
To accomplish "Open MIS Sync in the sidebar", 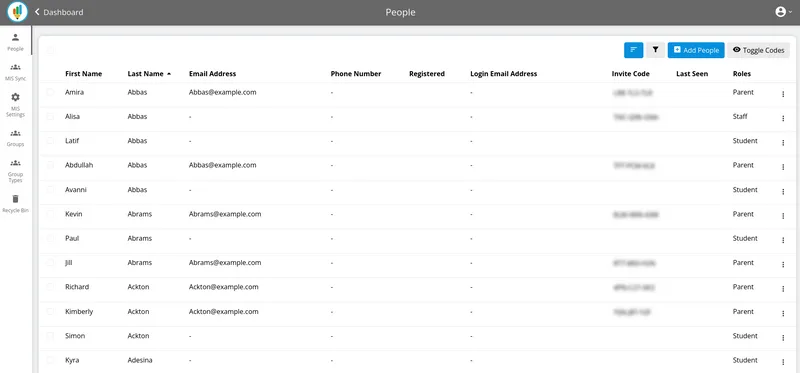I will (x=15, y=72).
